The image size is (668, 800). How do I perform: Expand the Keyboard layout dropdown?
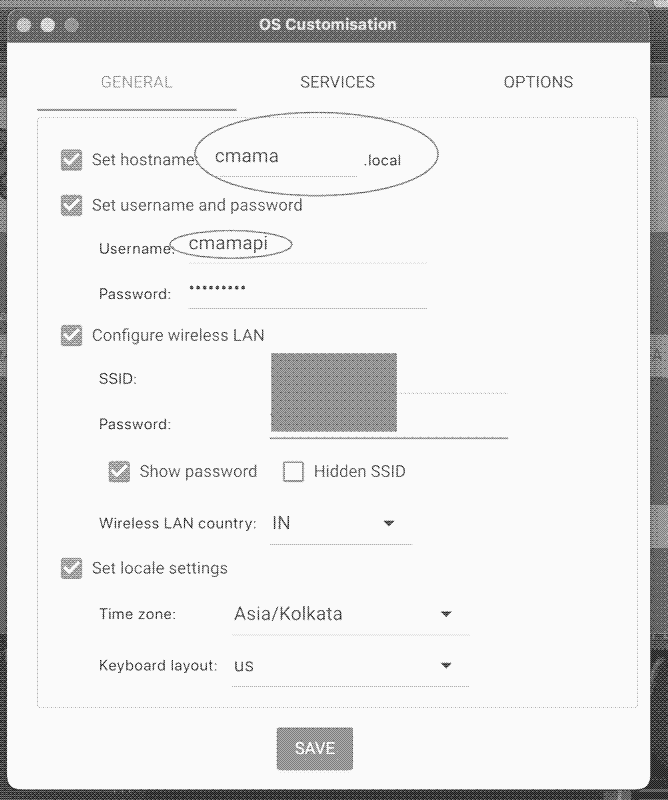tap(350, 665)
